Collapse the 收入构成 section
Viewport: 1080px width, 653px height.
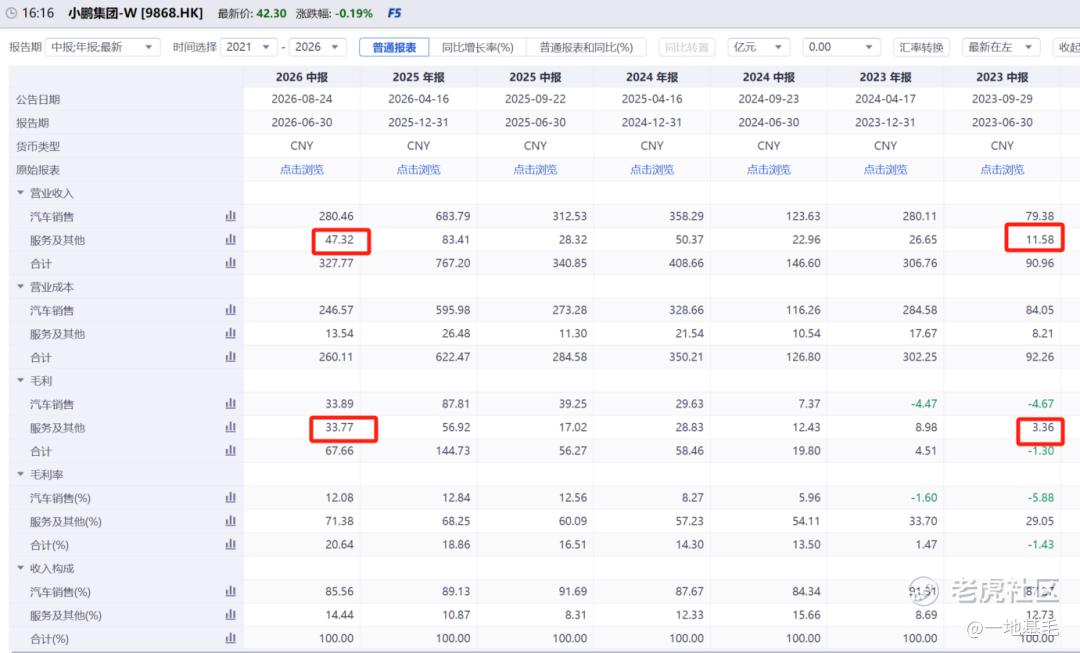20,568
